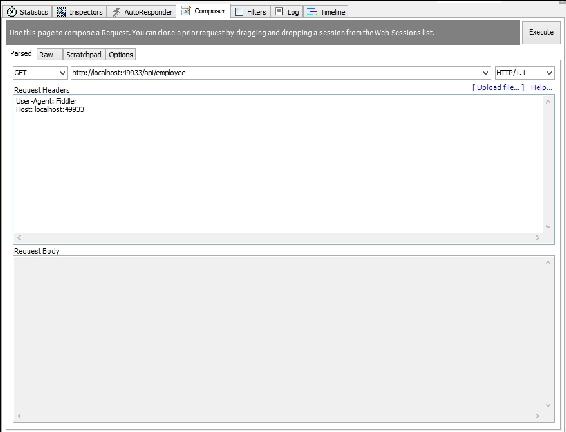
Task: Click the Statistics clock icon
Action: point(12,12)
